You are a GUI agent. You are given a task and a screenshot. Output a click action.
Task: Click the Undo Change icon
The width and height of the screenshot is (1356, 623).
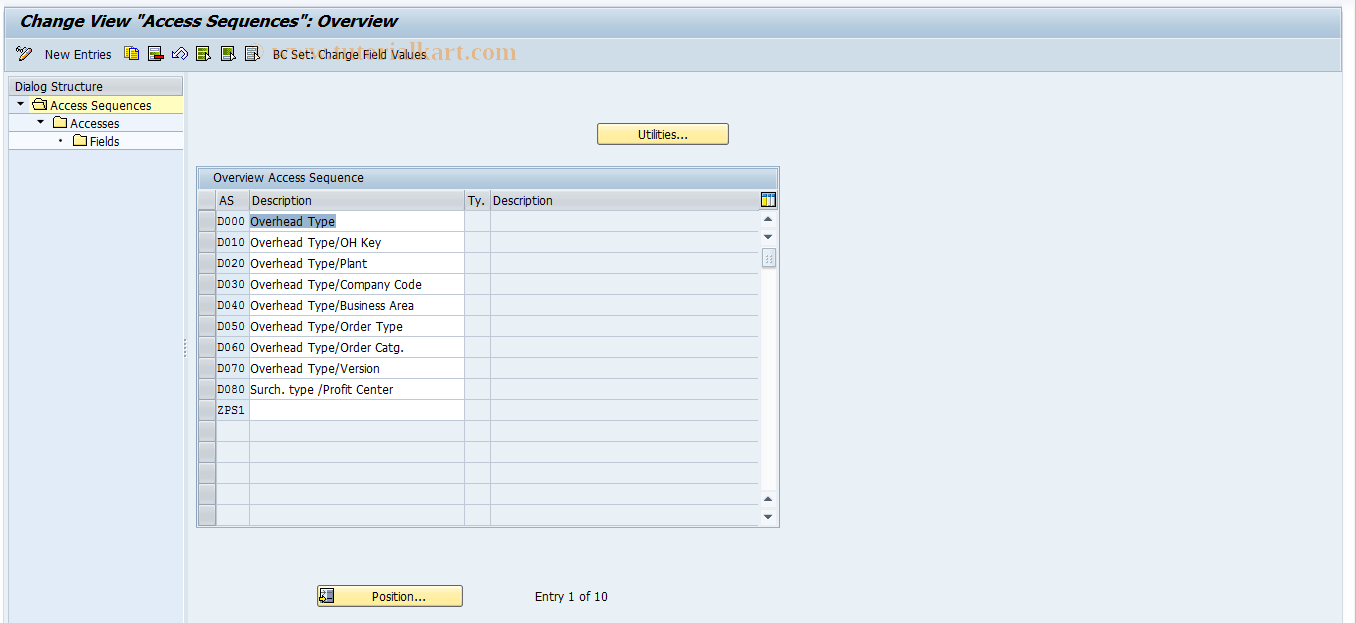coord(180,54)
